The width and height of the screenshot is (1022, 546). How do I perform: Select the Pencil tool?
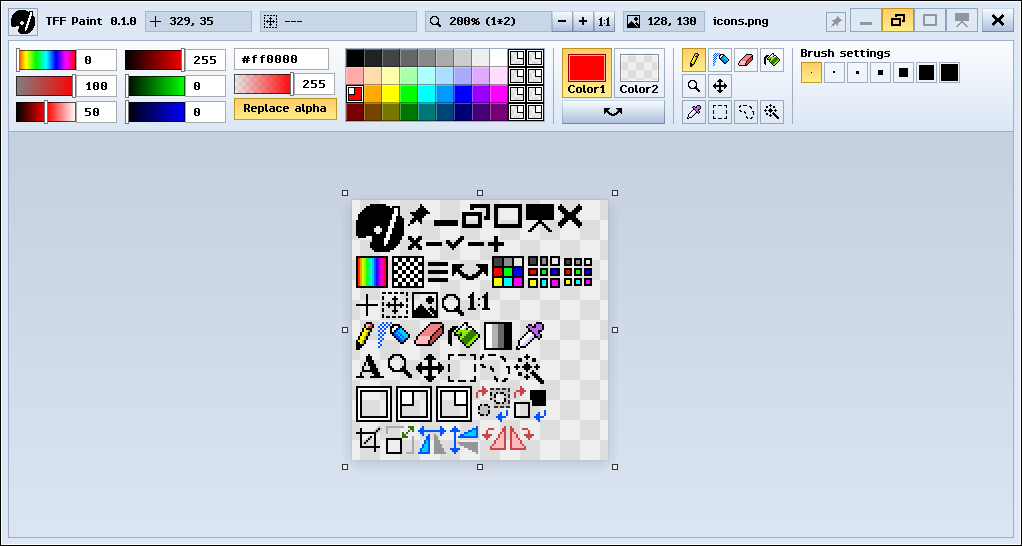(693, 60)
